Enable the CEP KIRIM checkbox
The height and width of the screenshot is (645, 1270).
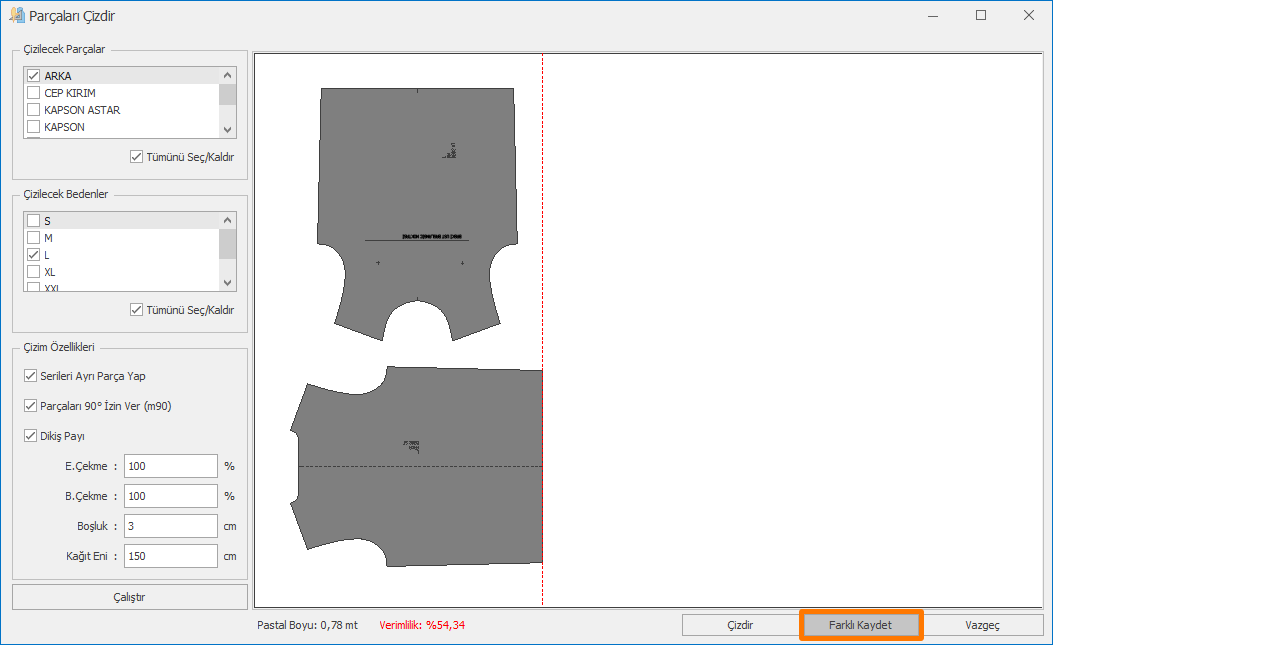34,93
